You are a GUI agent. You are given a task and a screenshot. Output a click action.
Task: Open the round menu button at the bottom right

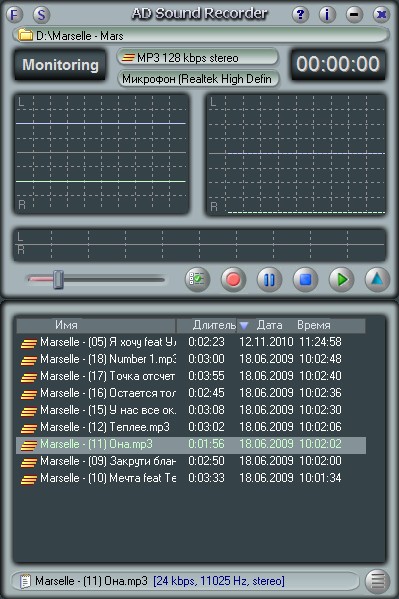click(377, 581)
